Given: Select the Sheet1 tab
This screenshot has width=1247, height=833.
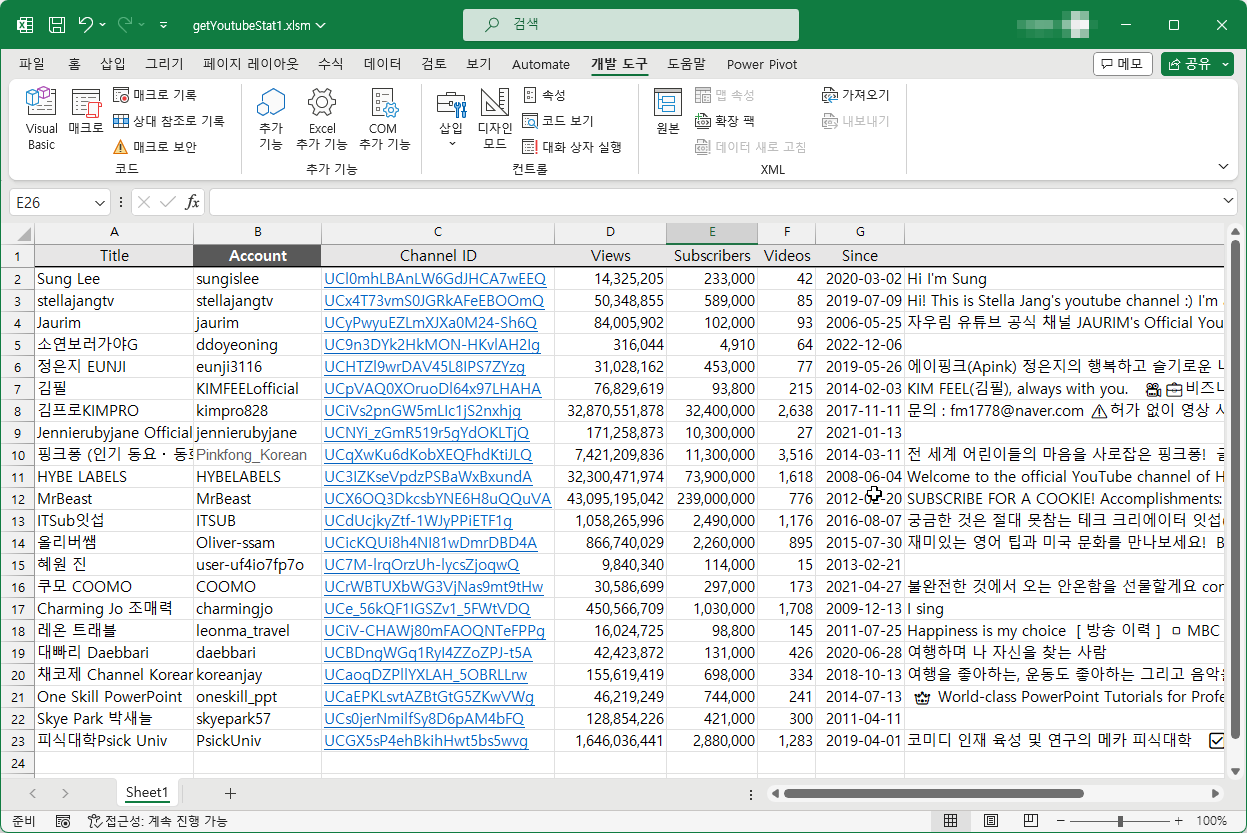Looking at the screenshot, I should coord(147,792).
